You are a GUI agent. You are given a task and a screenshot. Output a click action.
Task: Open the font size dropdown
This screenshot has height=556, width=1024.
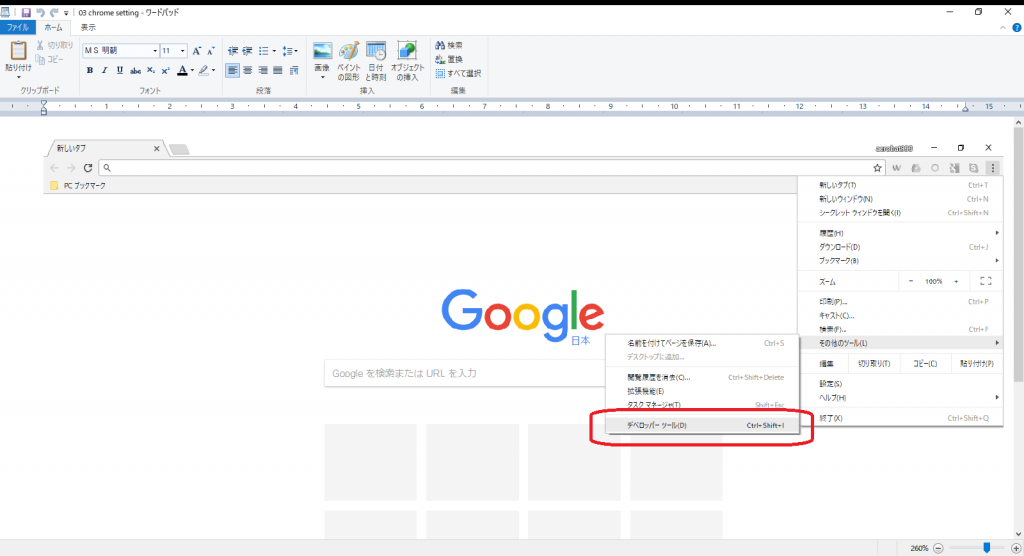(182, 51)
